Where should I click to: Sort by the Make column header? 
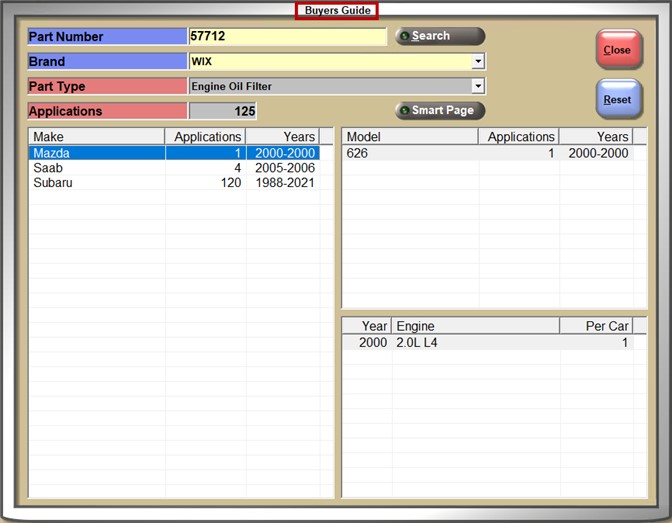click(x=96, y=136)
